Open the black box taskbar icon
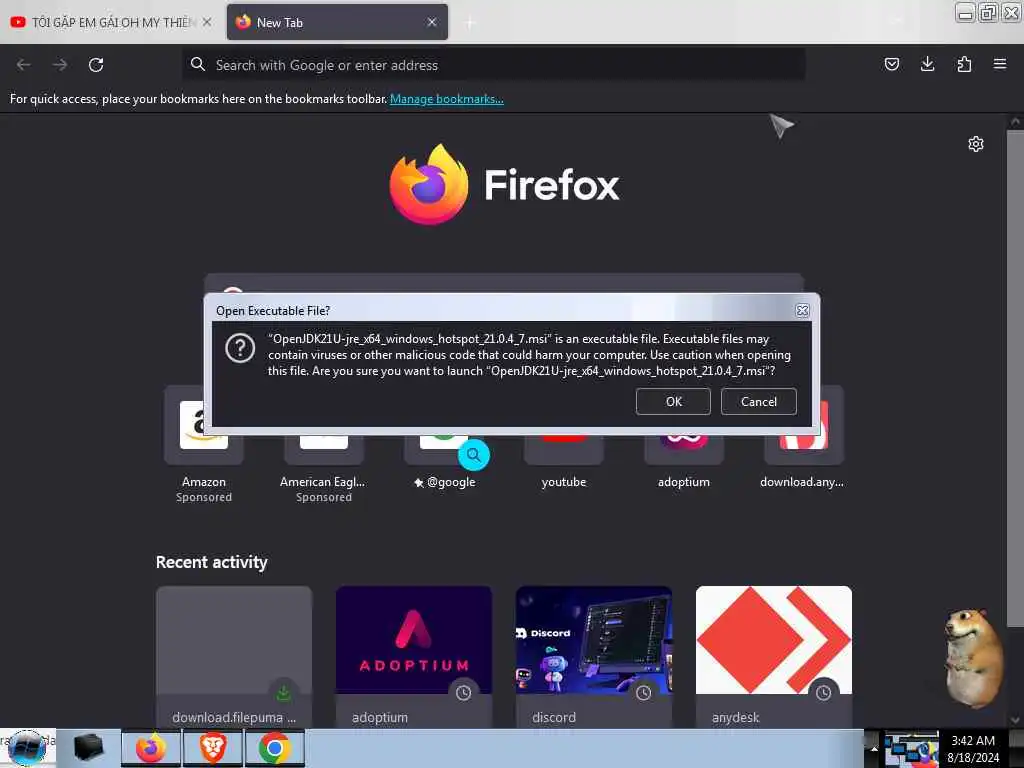1024x768 pixels. (x=88, y=748)
